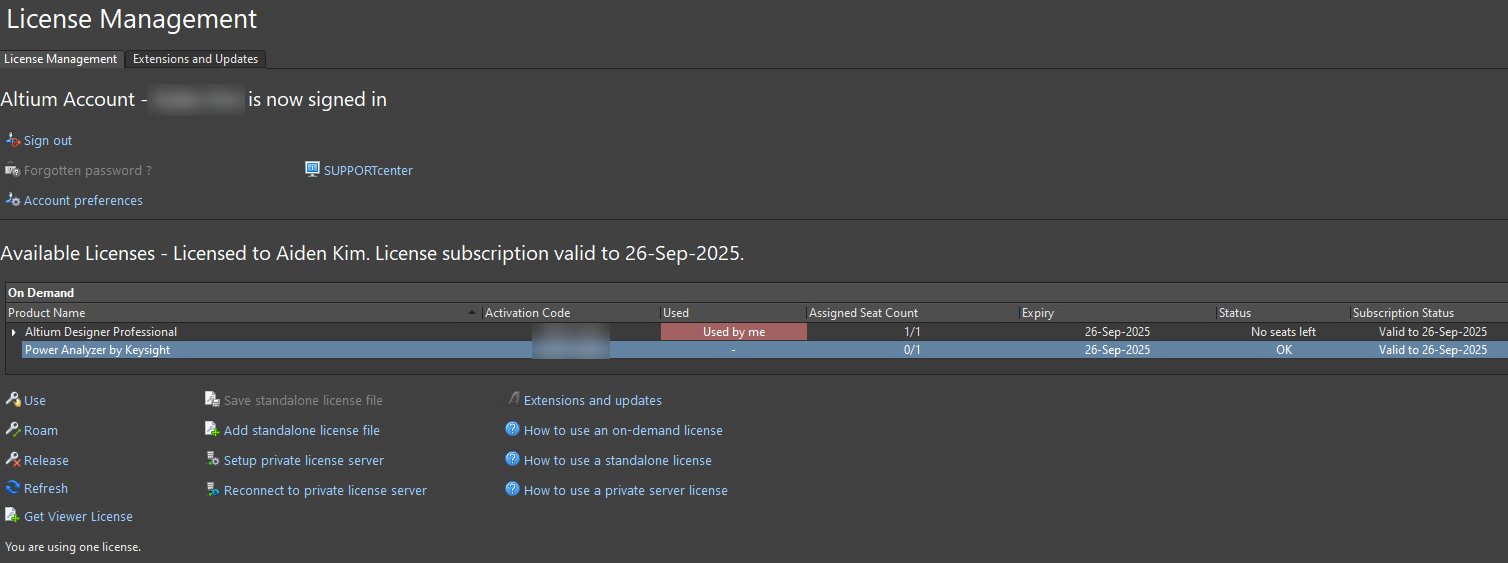Viewport: 1508px width, 563px height.
Task: Click the Refresh arrows icon
Action: tap(13, 488)
